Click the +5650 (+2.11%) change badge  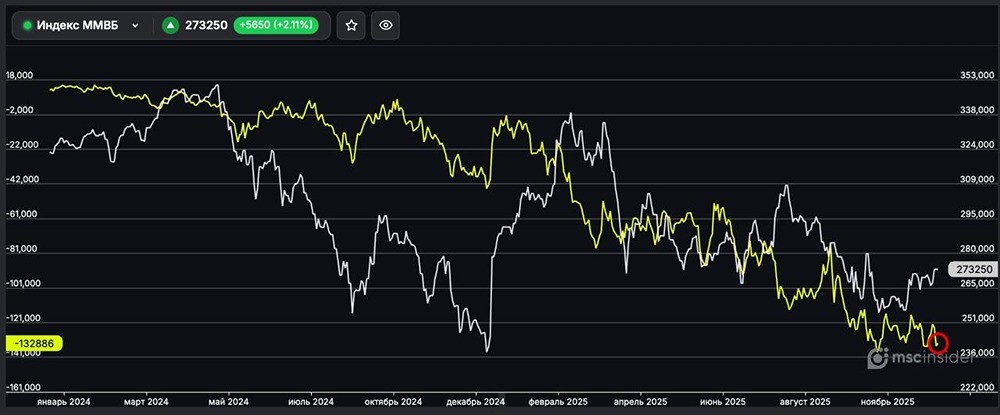[x=275, y=25]
